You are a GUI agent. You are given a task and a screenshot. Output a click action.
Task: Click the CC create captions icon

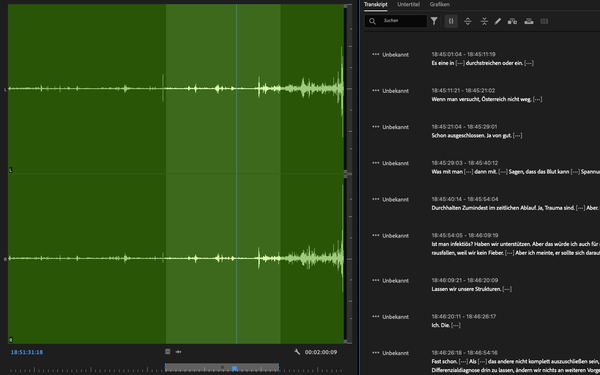pyautogui.click(x=544, y=21)
